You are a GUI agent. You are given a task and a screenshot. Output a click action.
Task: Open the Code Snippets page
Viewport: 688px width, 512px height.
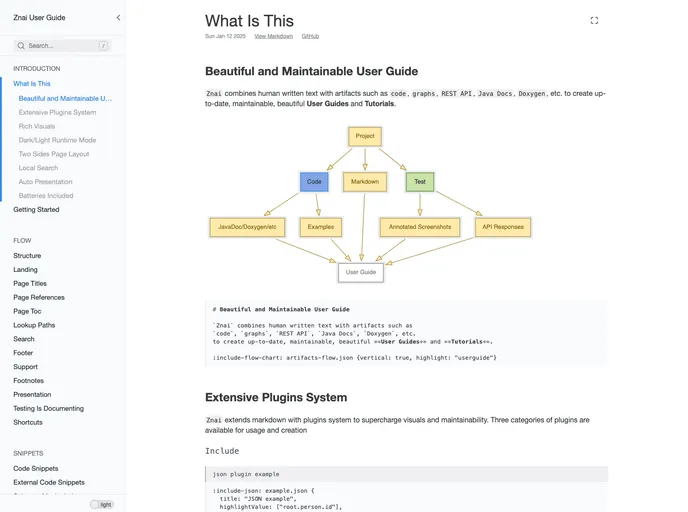pos(35,468)
